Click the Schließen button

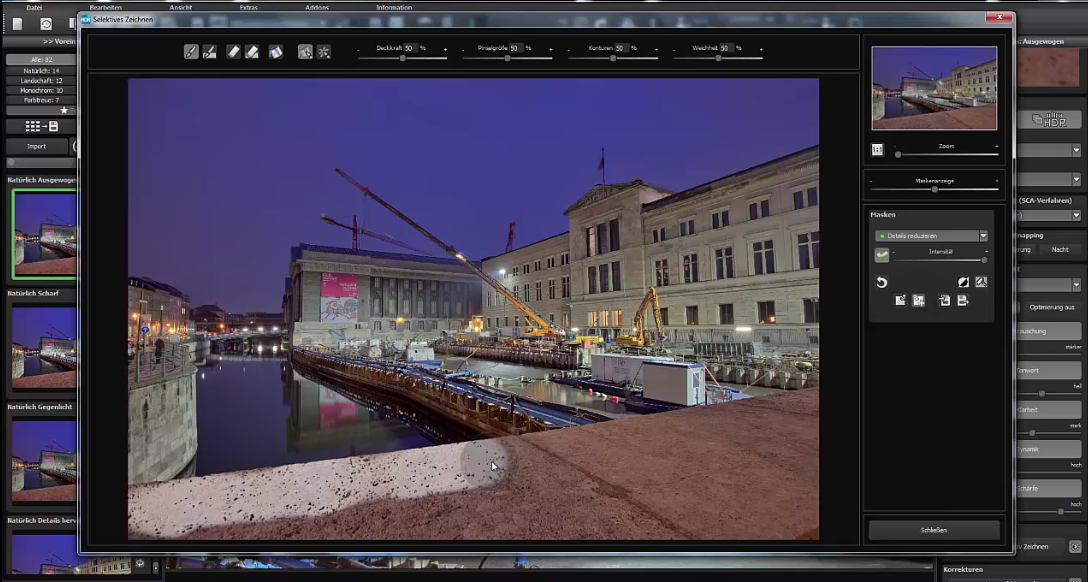point(934,530)
